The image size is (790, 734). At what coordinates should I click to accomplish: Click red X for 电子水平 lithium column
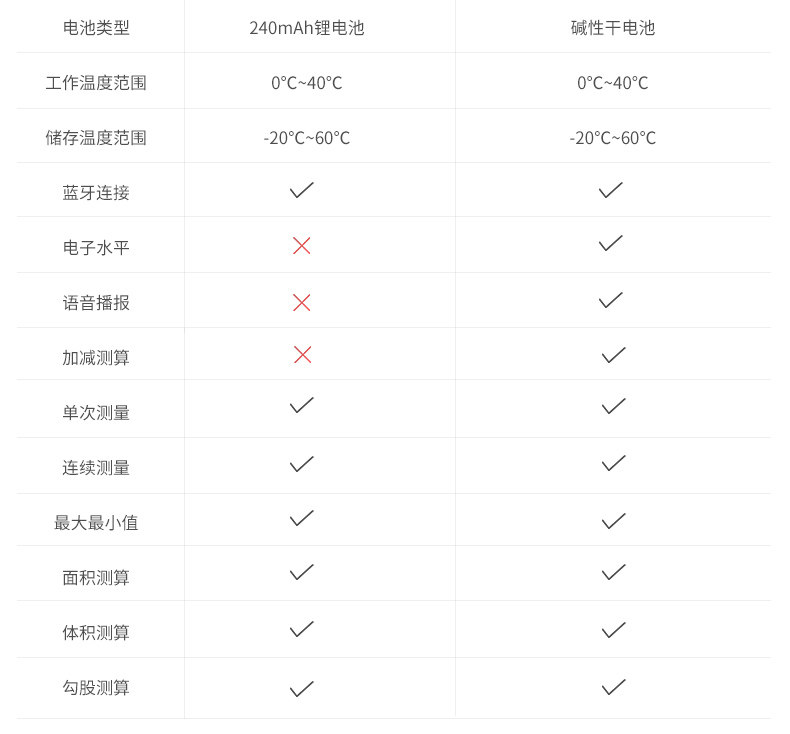click(301, 246)
